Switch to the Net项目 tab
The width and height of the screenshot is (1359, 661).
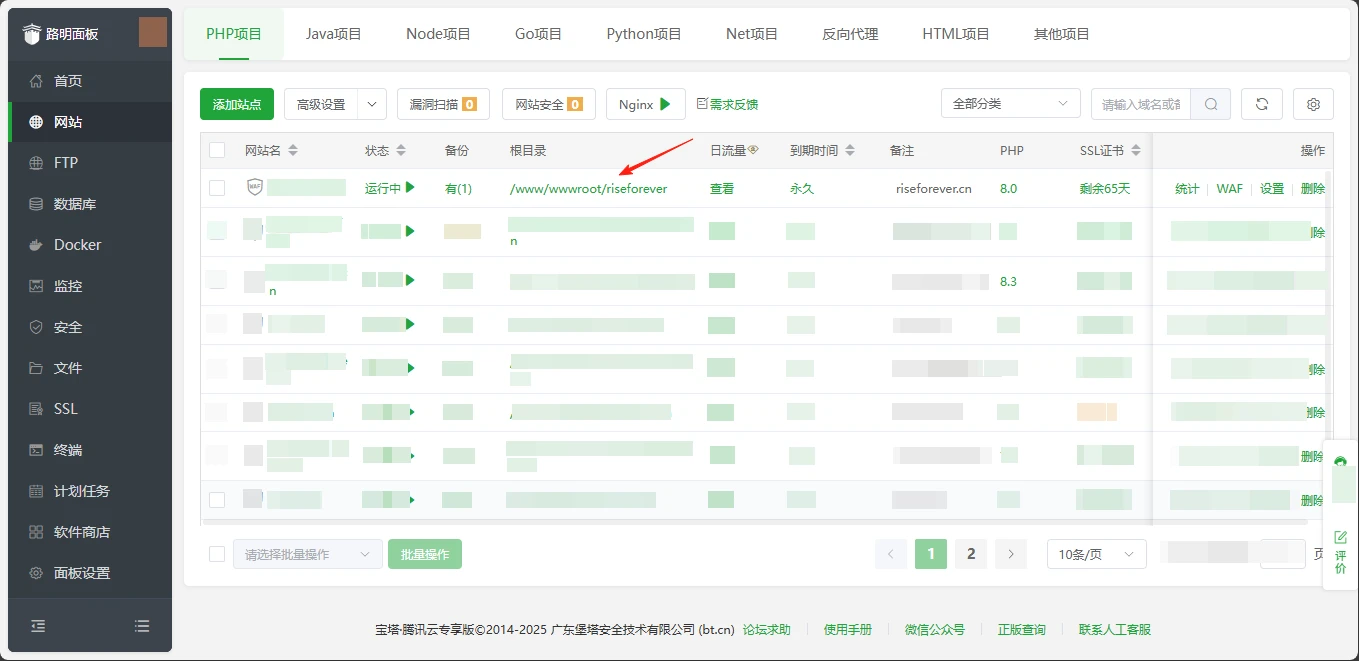point(752,34)
